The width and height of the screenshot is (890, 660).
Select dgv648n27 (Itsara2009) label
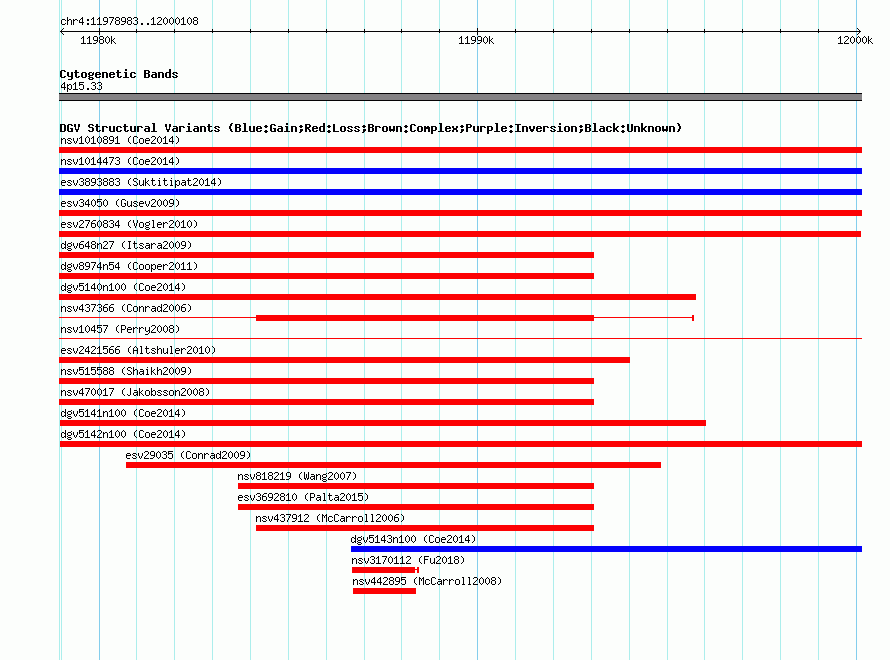tap(126, 245)
